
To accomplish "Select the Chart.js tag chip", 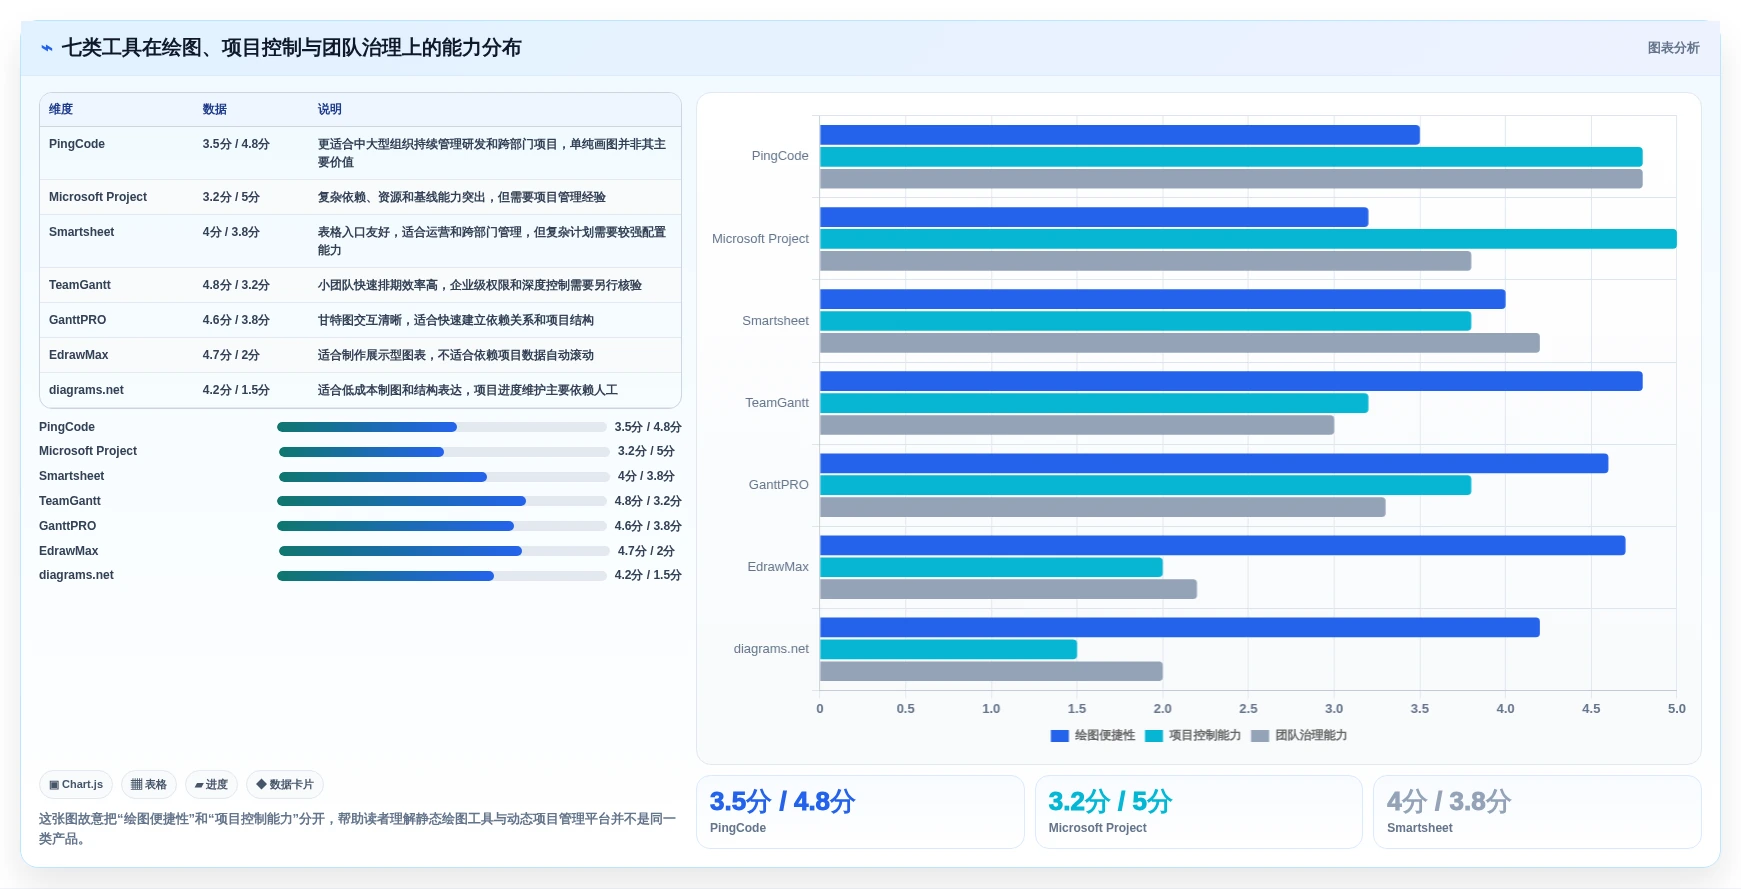I will tap(76, 785).
